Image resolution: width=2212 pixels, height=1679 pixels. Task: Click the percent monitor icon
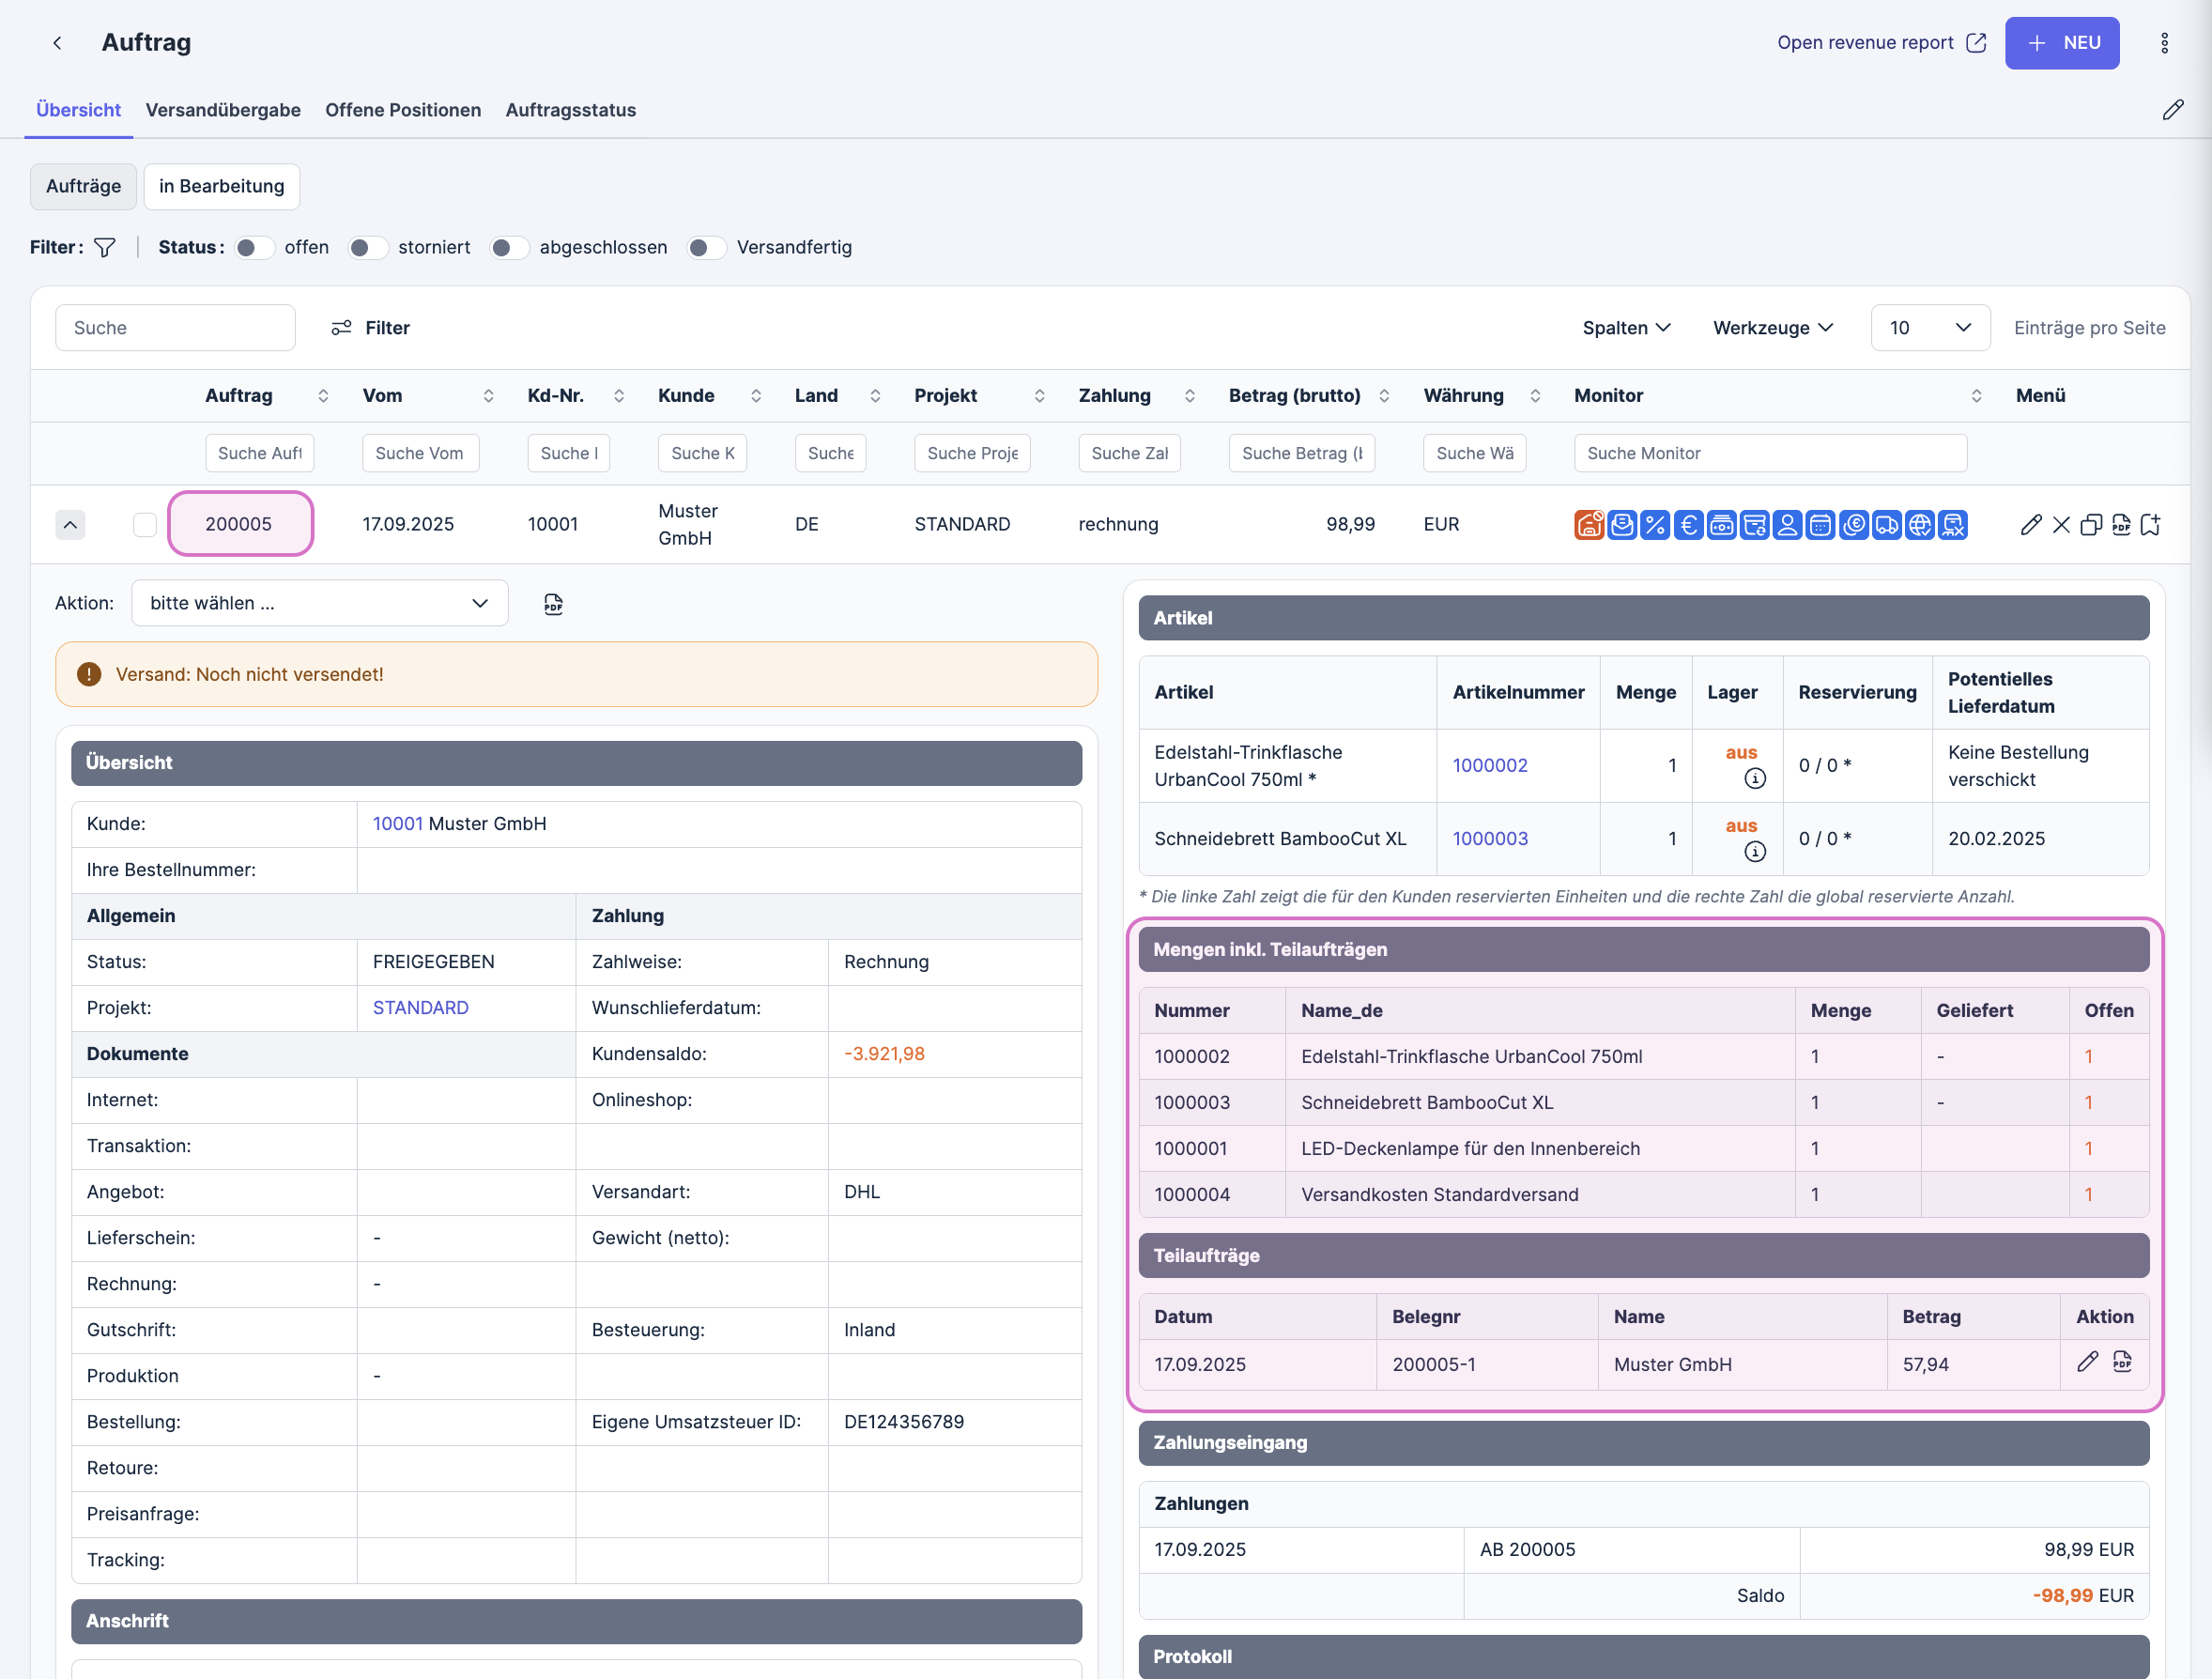1655,524
